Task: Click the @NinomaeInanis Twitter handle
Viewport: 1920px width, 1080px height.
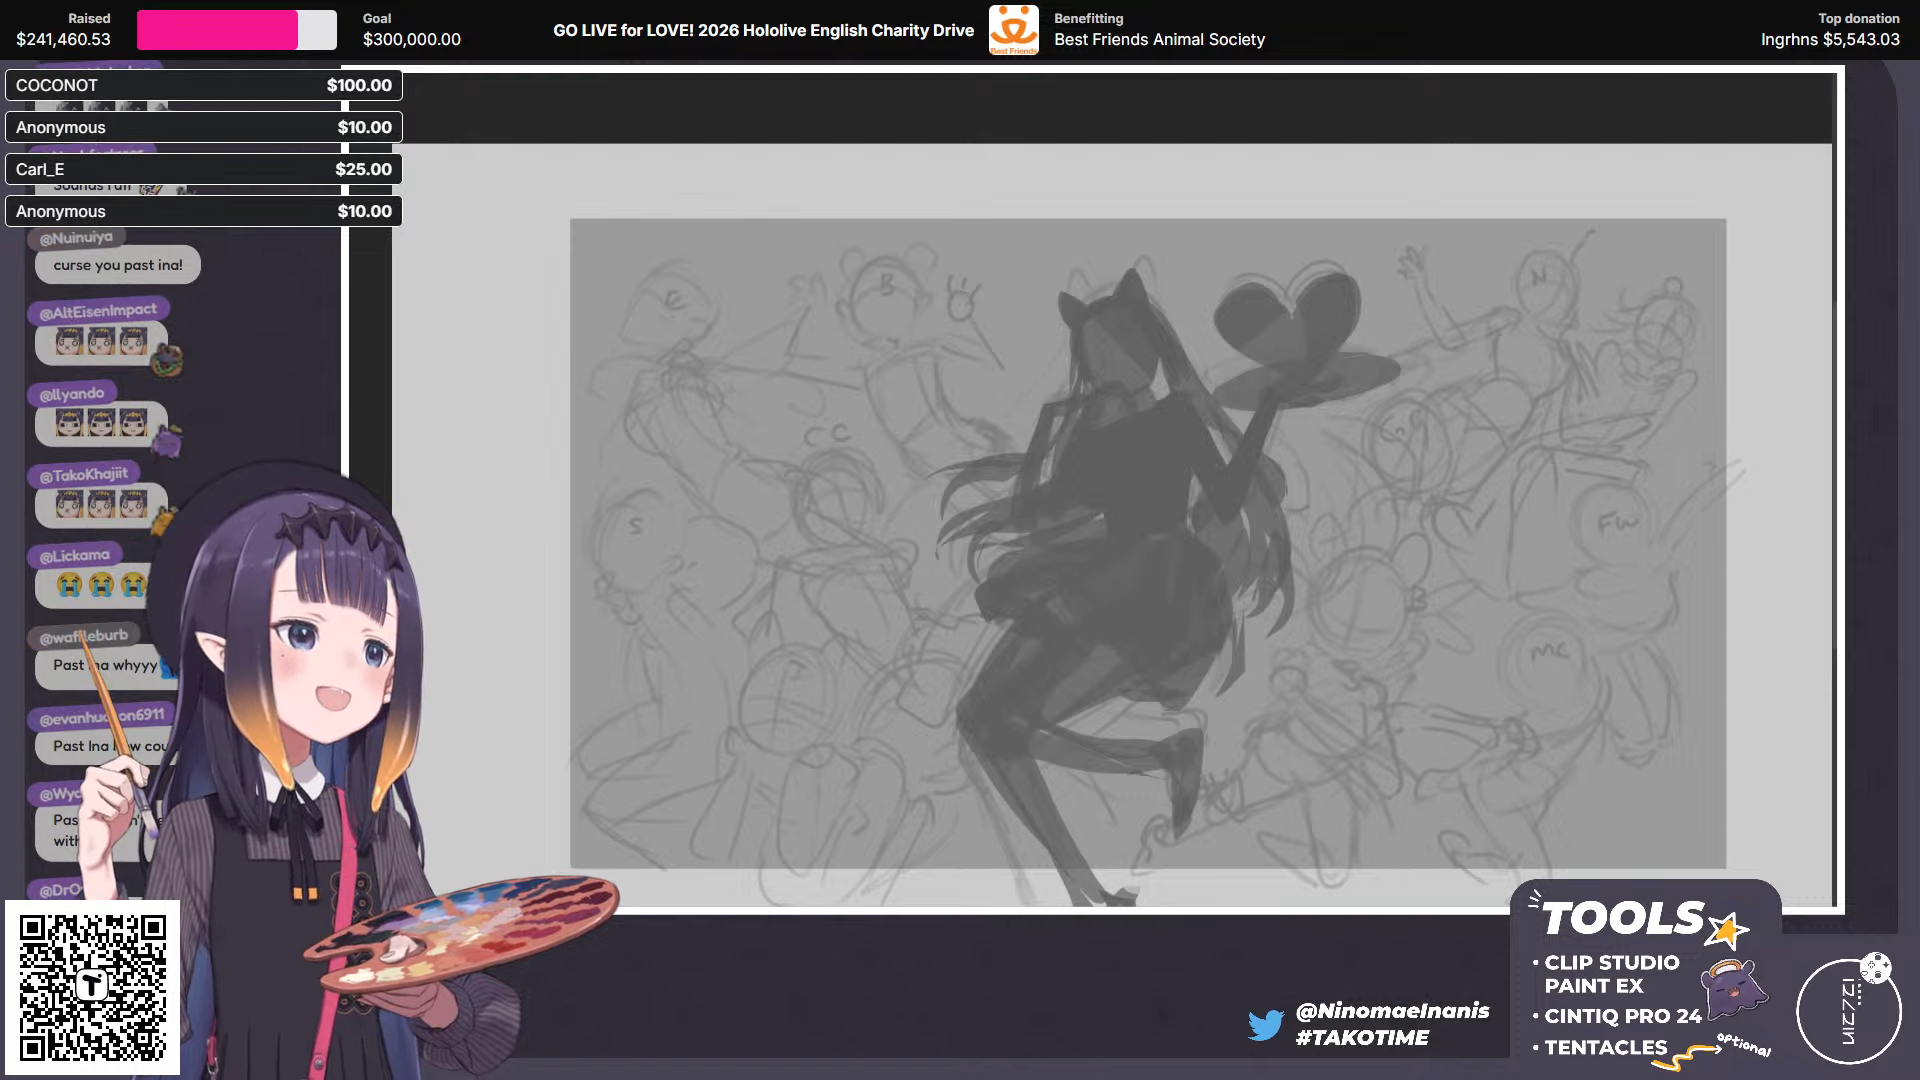Action: coord(1392,1011)
